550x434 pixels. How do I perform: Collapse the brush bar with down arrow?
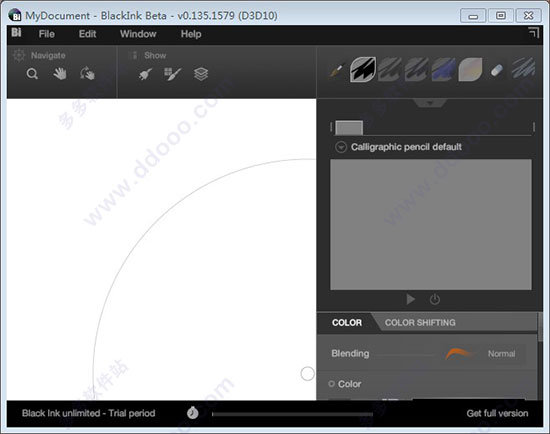click(x=430, y=103)
